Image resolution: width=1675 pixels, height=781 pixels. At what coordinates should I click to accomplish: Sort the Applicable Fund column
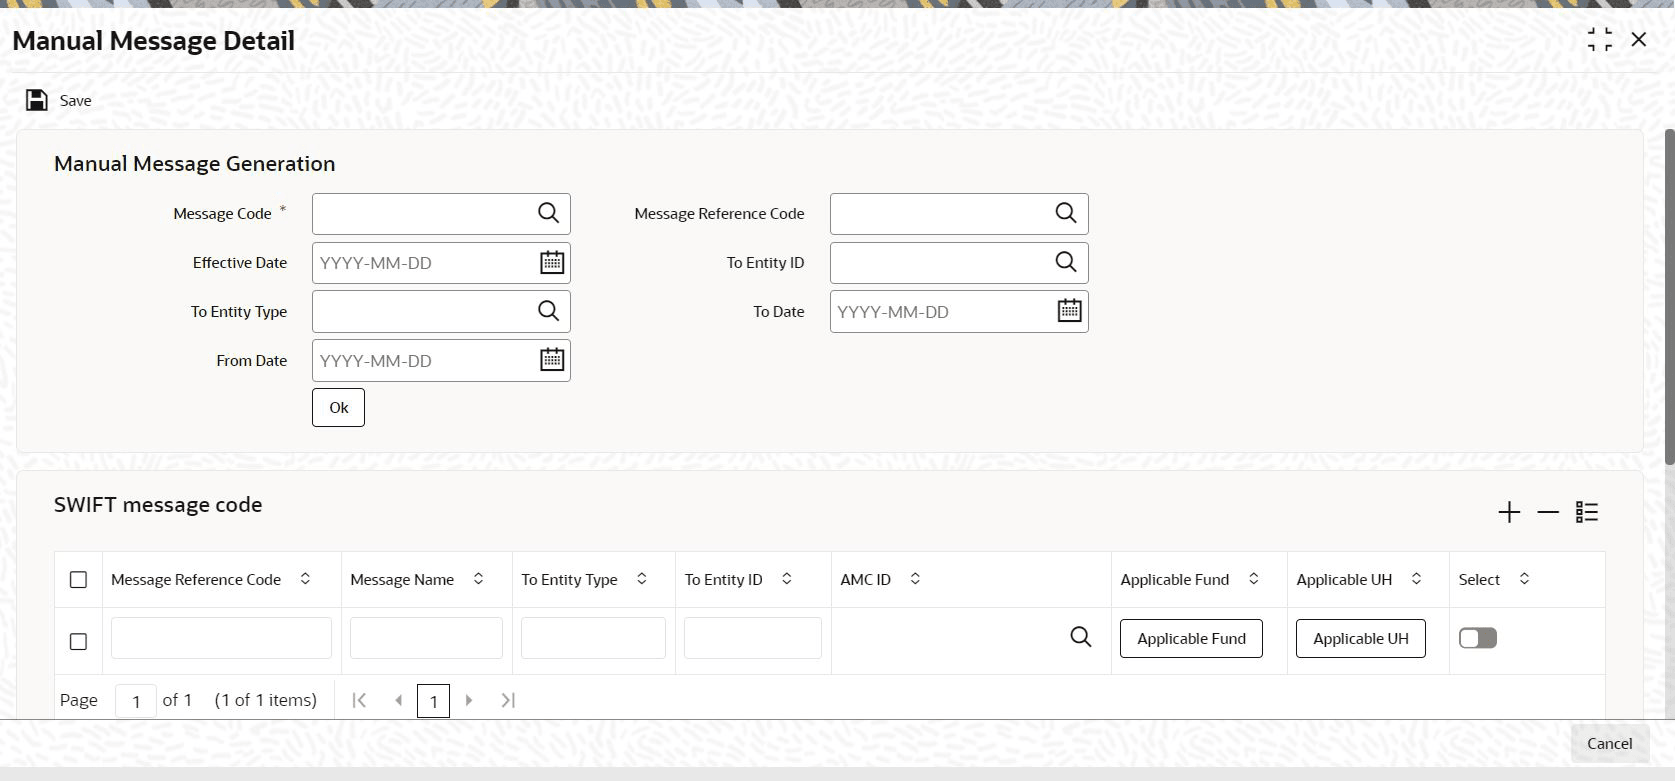coord(1253,579)
